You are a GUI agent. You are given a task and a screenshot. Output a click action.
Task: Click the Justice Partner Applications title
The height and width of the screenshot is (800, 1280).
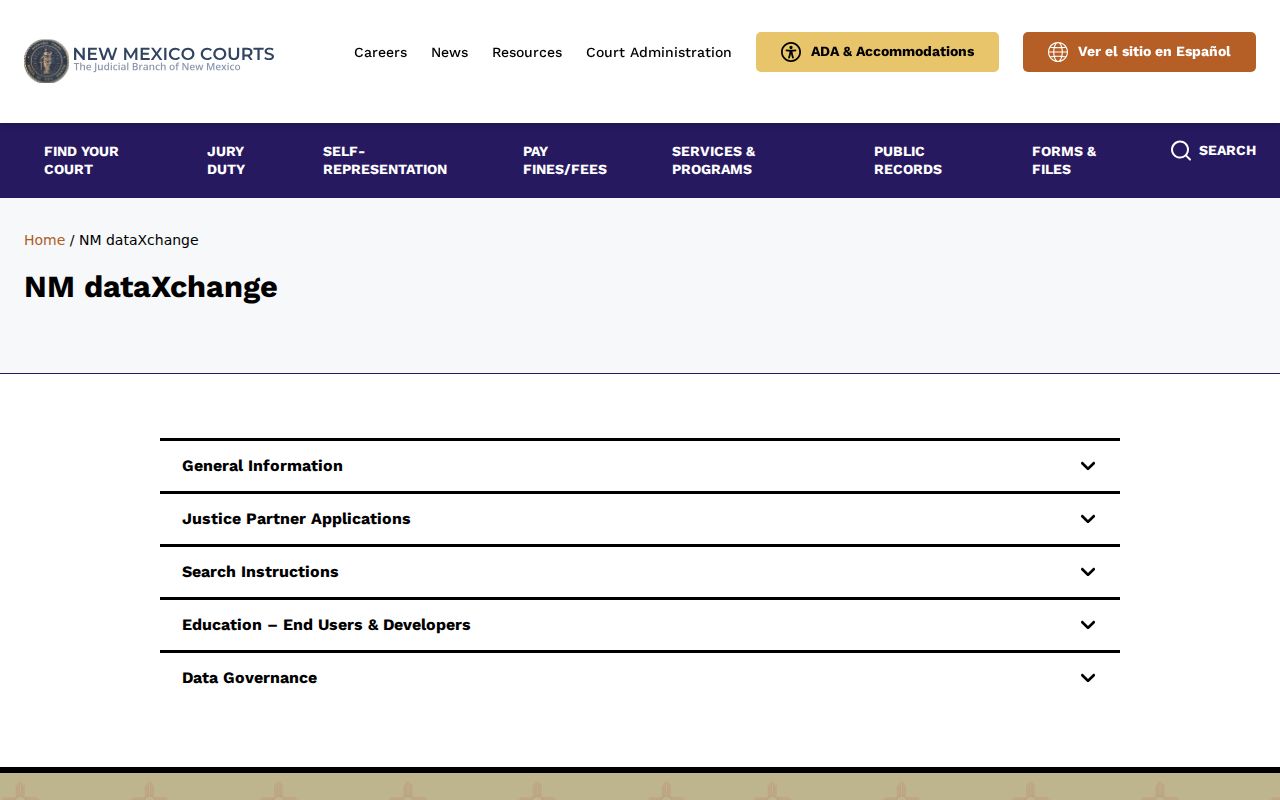(x=296, y=519)
